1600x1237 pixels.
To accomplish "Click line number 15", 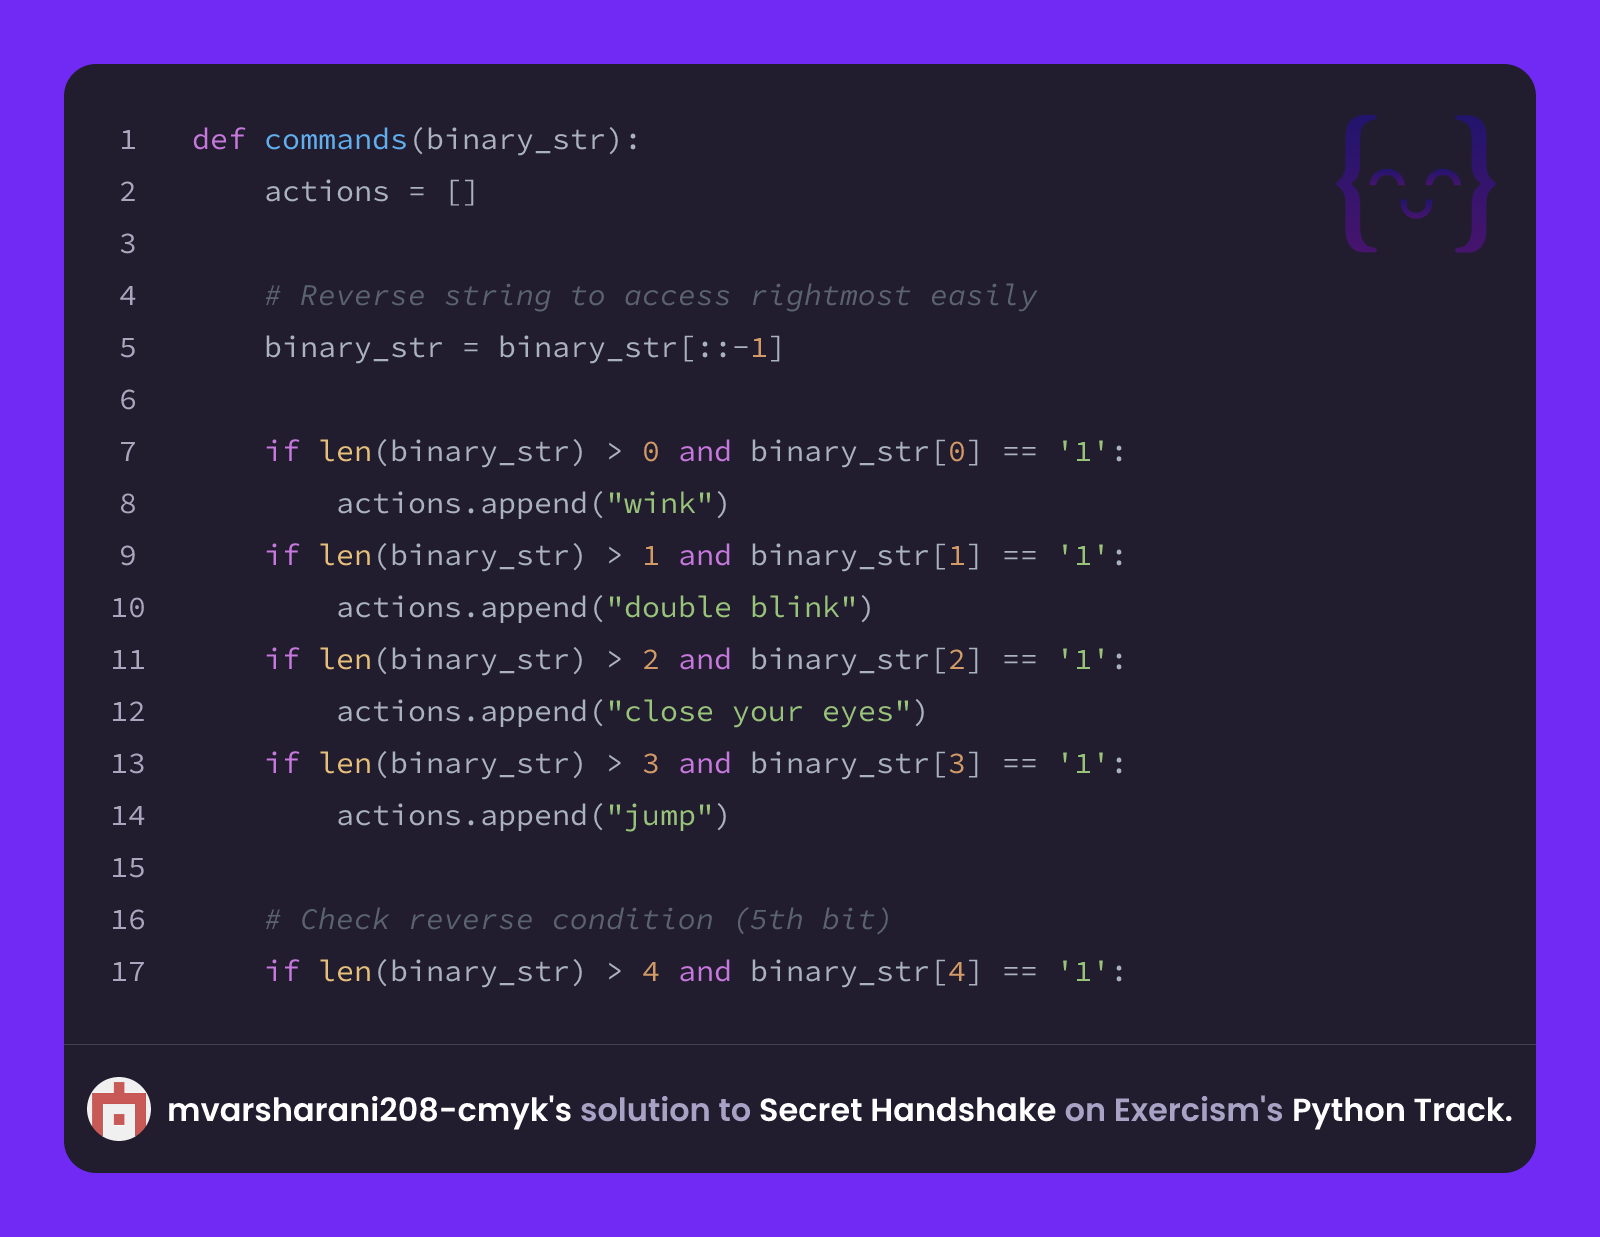I will click(x=128, y=868).
